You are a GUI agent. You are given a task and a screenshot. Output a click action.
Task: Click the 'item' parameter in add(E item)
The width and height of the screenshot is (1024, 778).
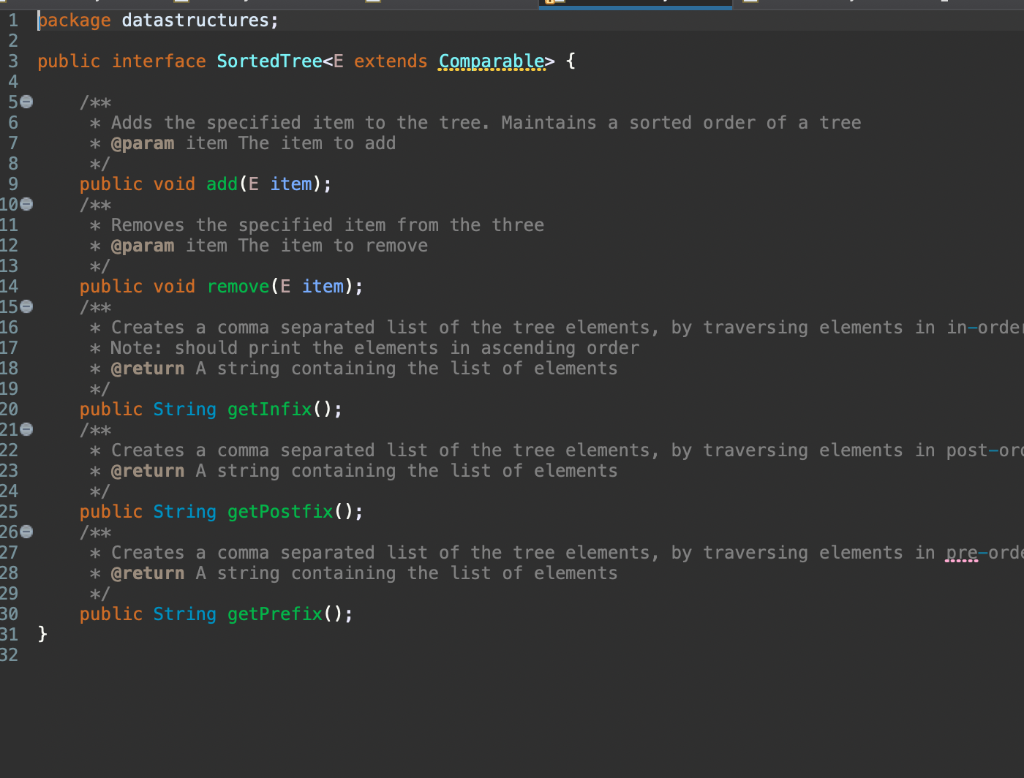pos(291,184)
